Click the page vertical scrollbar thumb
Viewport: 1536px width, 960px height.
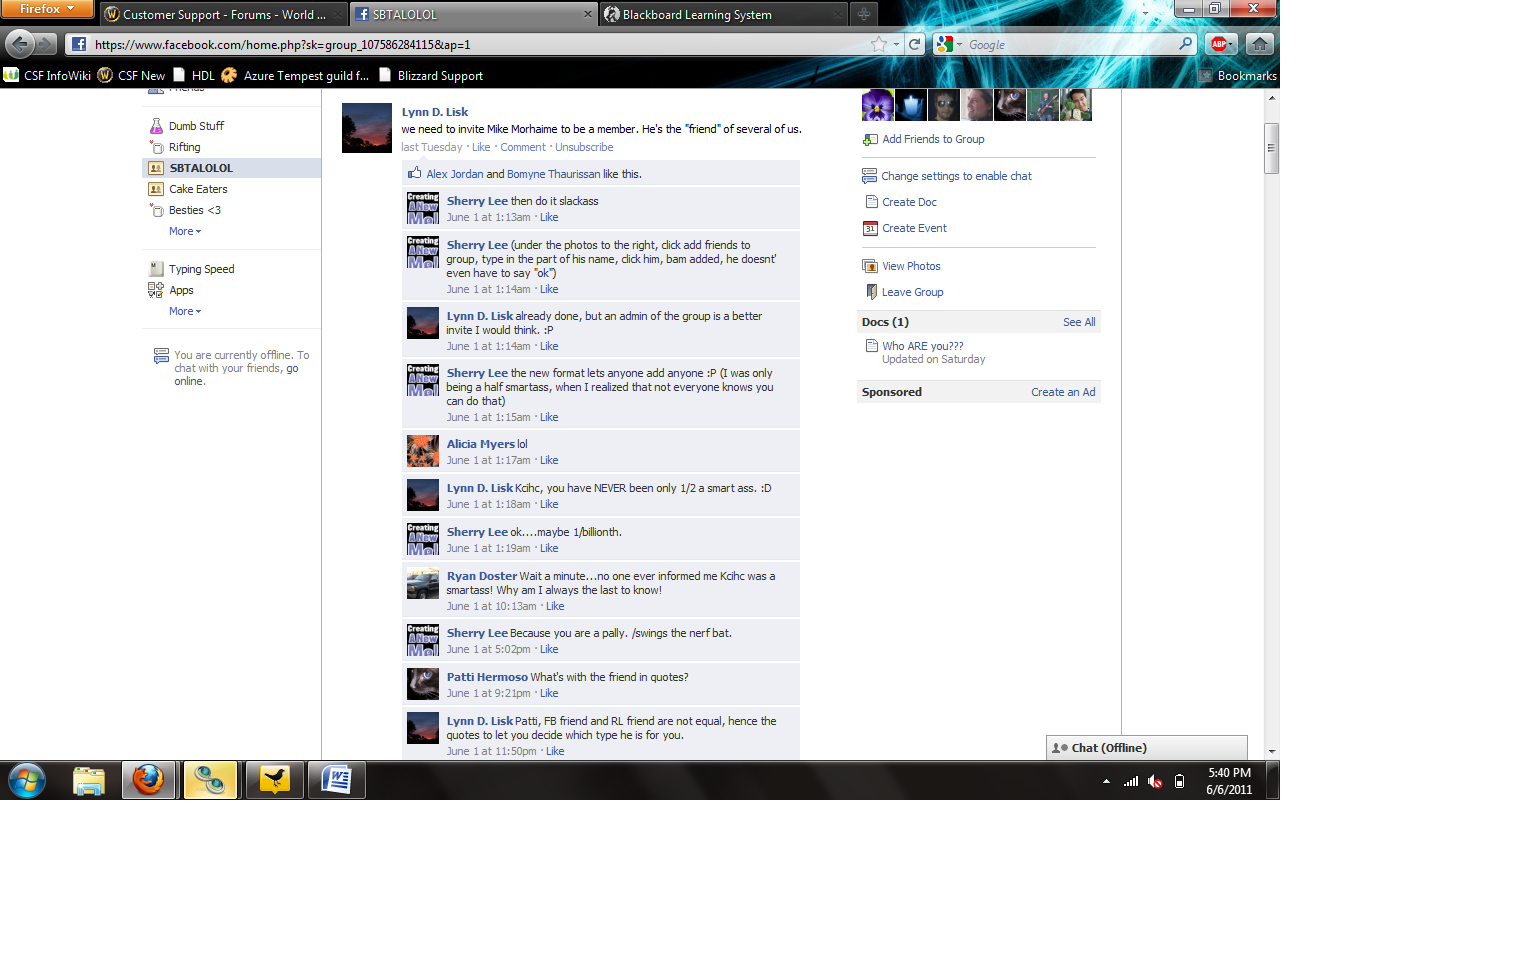pyautogui.click(x=1271, y=148)
